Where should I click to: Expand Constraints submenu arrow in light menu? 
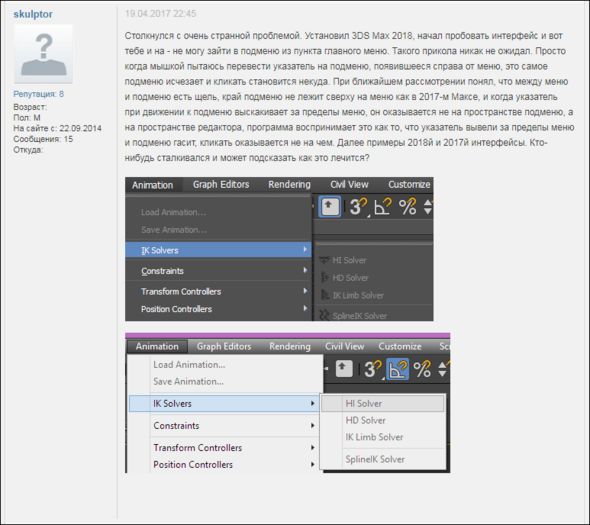pos(312,426)
